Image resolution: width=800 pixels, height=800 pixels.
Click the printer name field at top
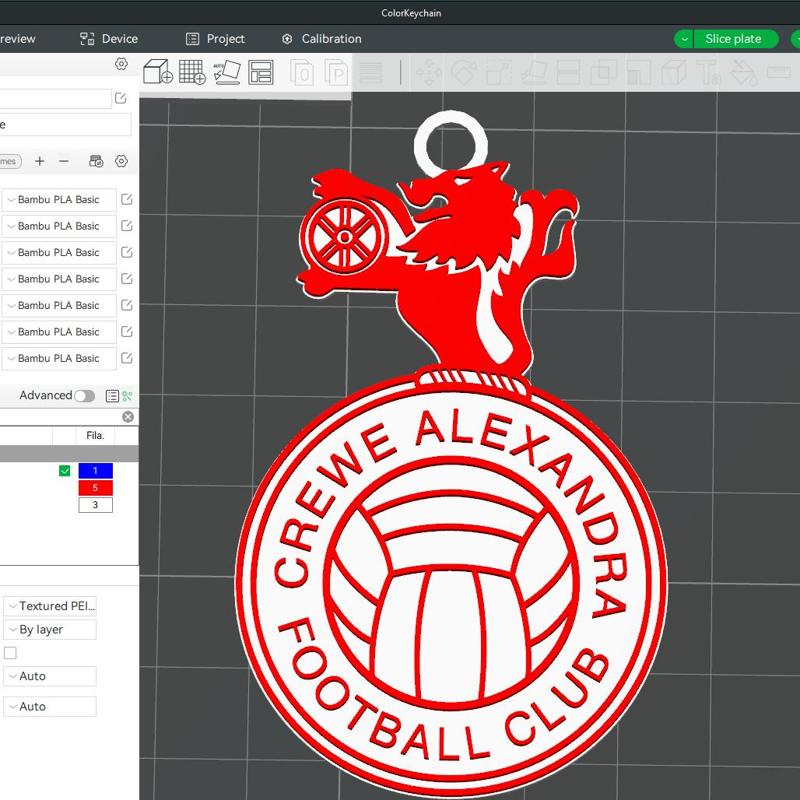pyautogui.click(x=55, y=98)
